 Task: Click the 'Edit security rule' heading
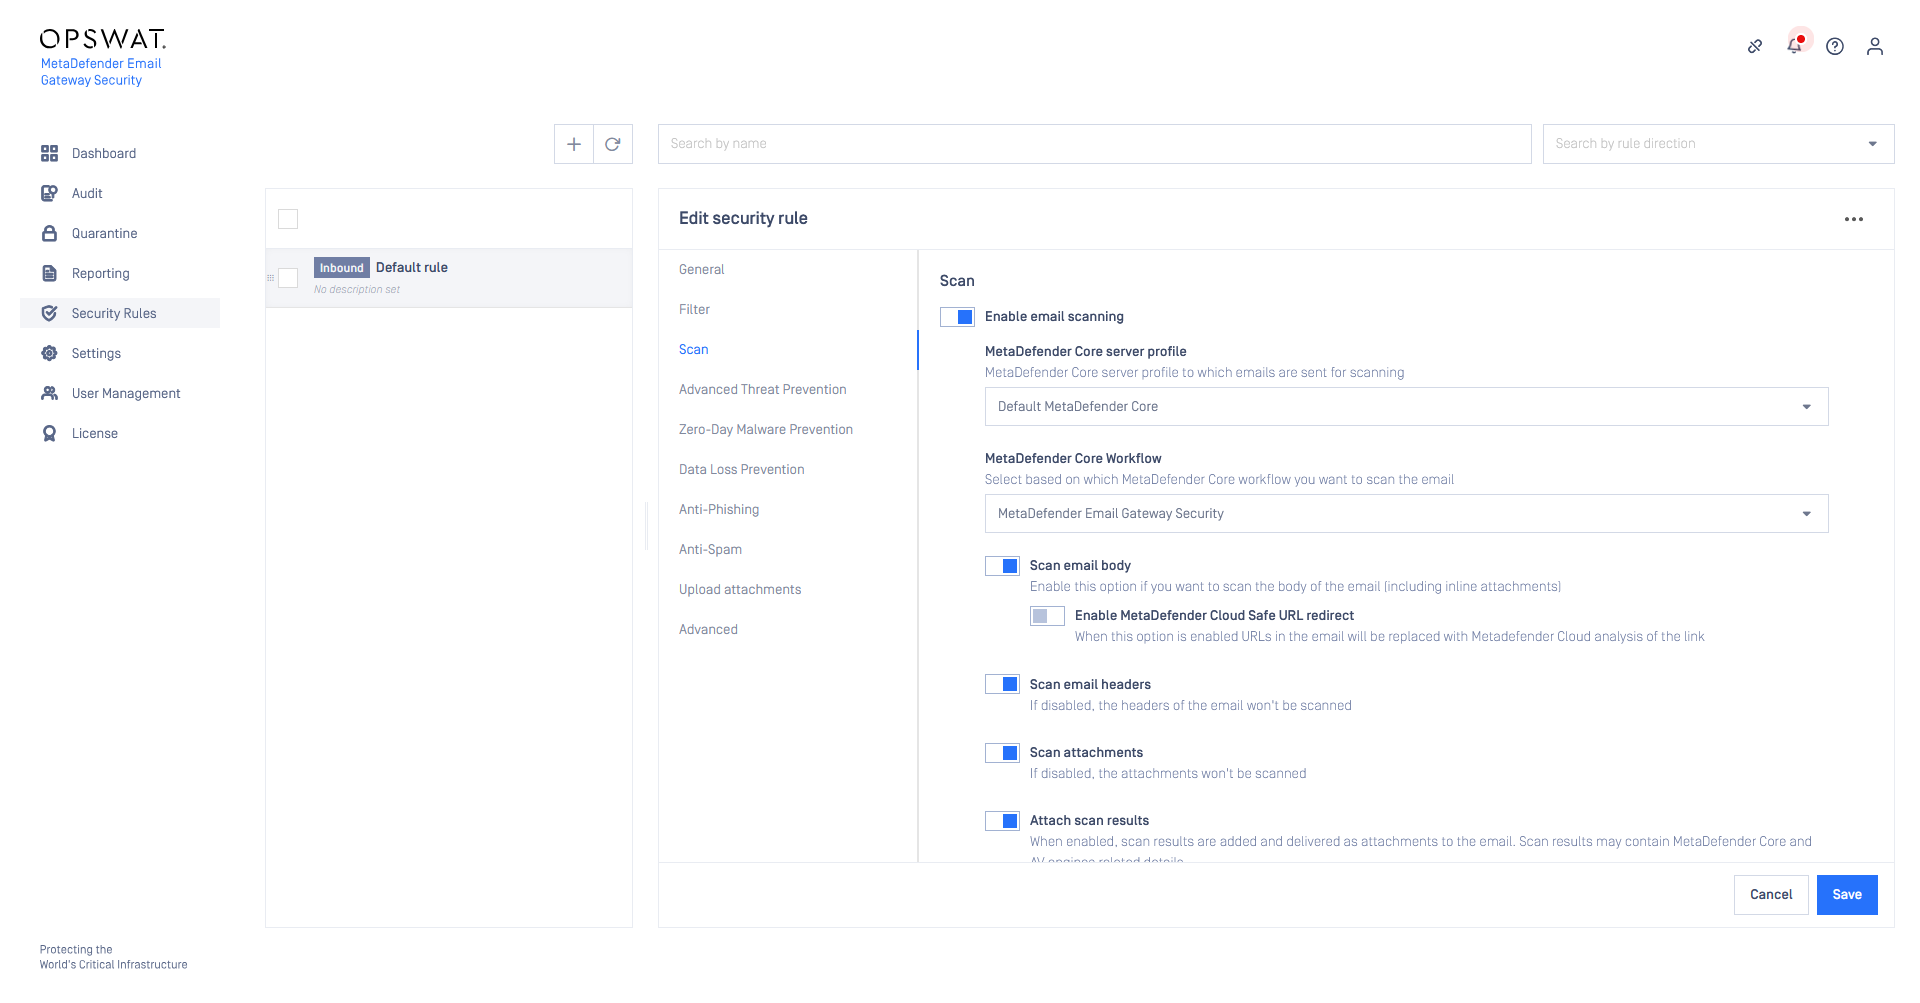(743, 219)
